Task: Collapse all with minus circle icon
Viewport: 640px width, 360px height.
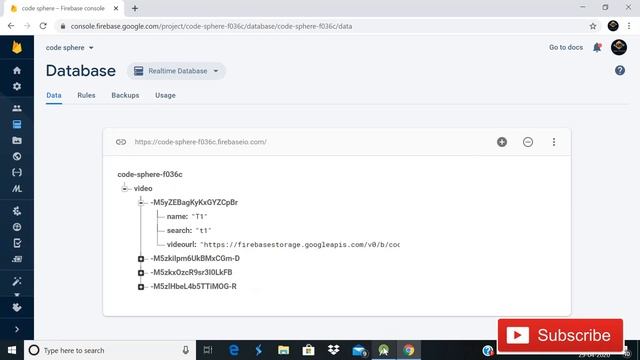Action: (528, 142)
